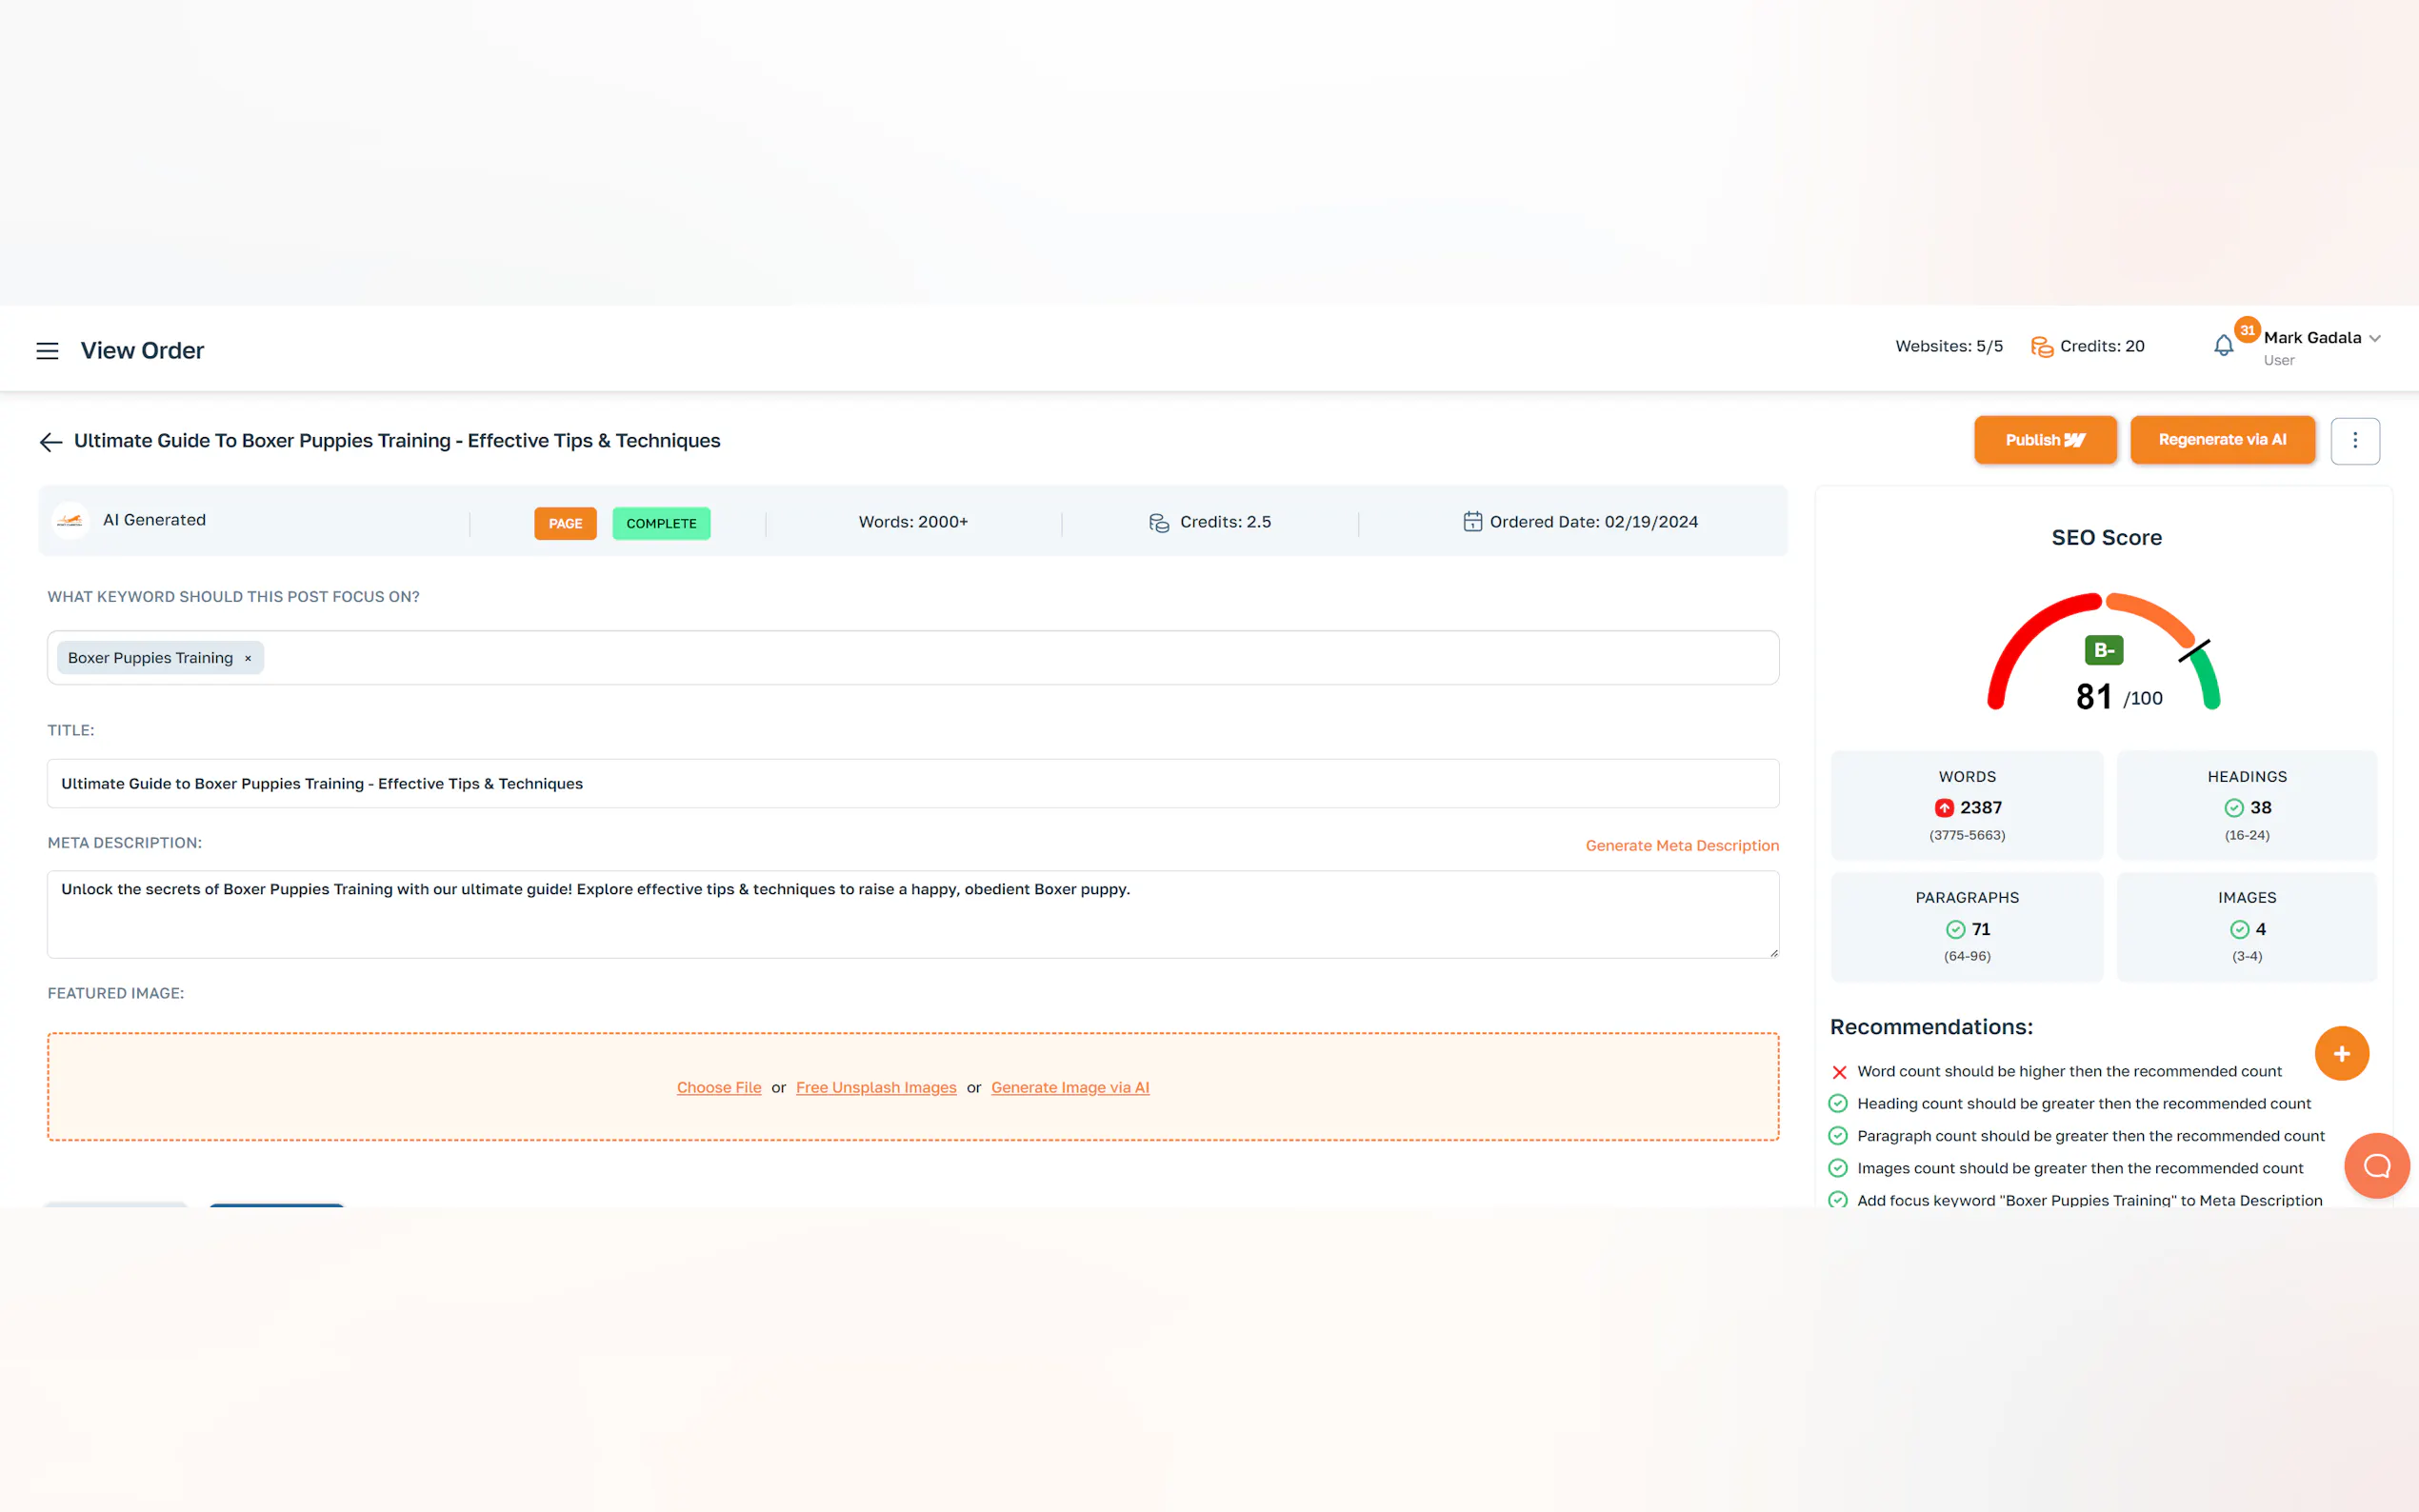Click Generate Image via AI link

pos(1069,1088)
